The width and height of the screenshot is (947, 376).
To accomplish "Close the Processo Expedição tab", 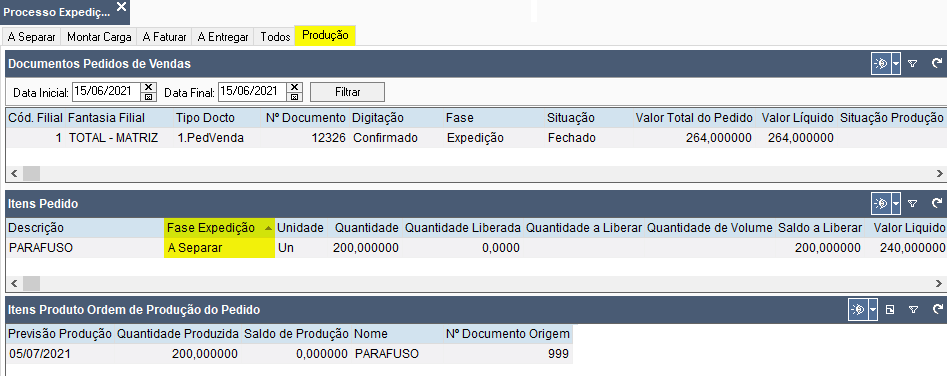I will (121, 7).
